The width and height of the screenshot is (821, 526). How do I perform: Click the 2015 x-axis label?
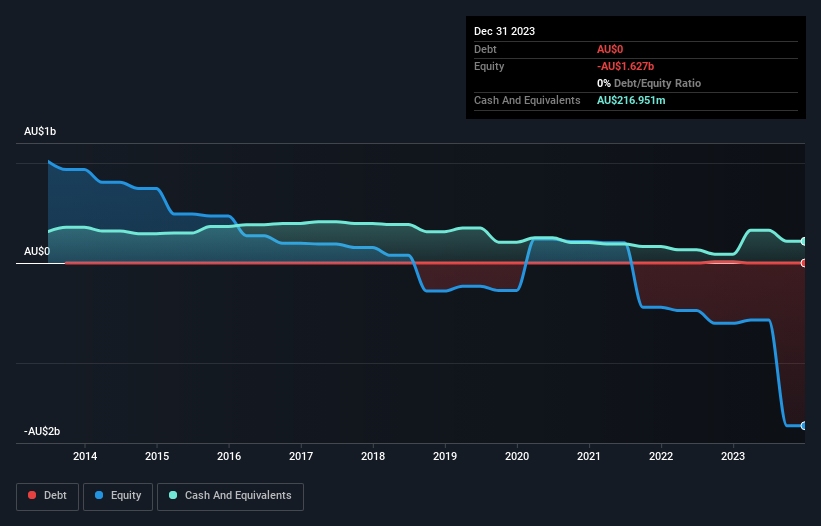point(157,456)
